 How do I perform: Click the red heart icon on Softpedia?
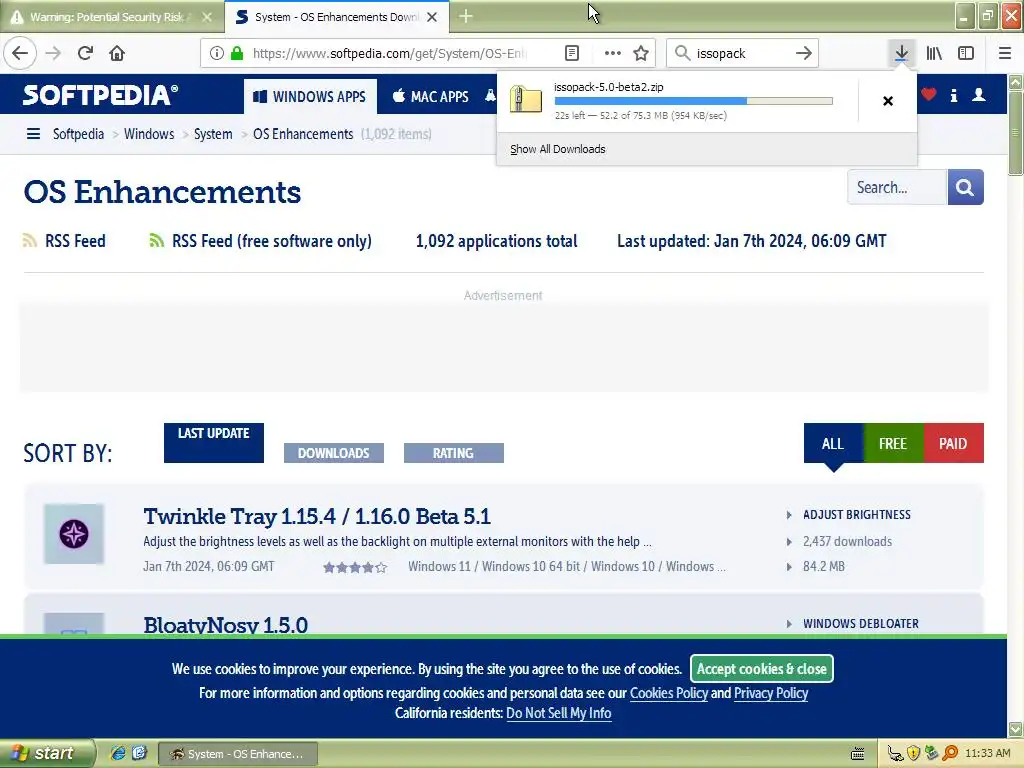[929, 95]
